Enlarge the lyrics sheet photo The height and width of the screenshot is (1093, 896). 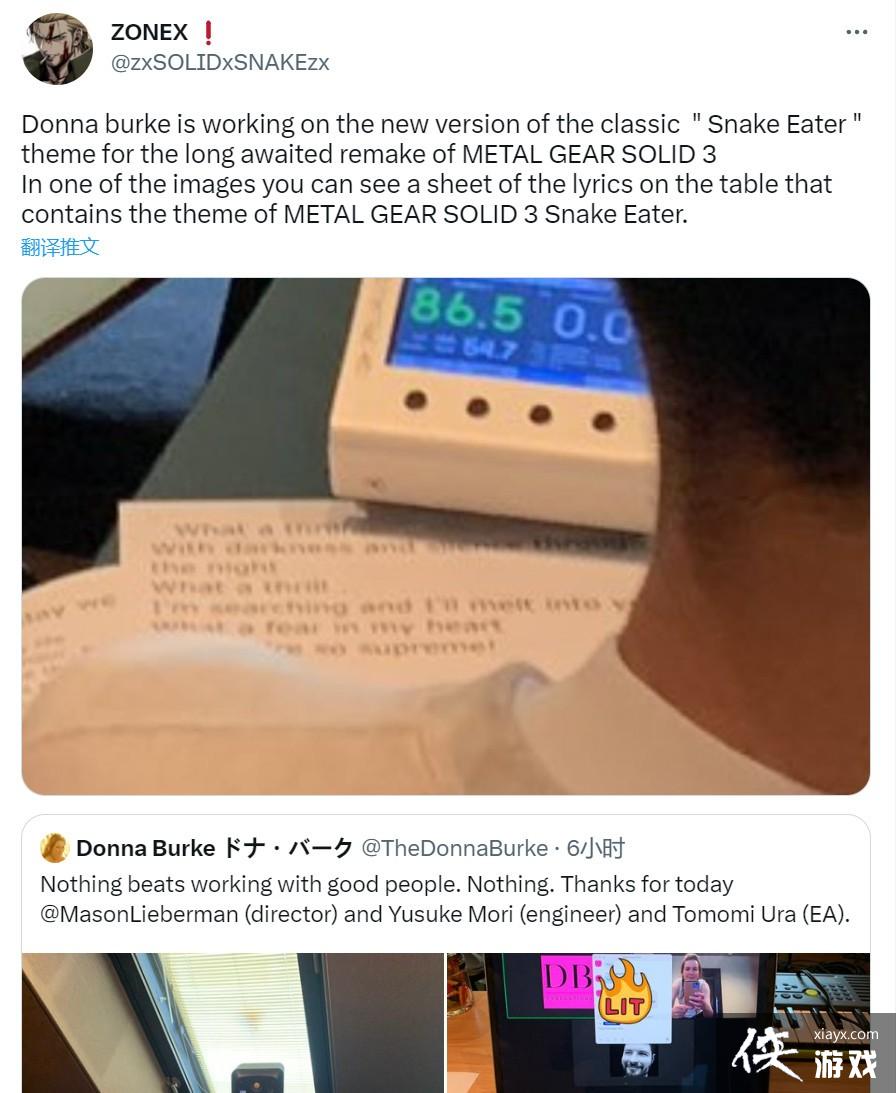point(446,536)
